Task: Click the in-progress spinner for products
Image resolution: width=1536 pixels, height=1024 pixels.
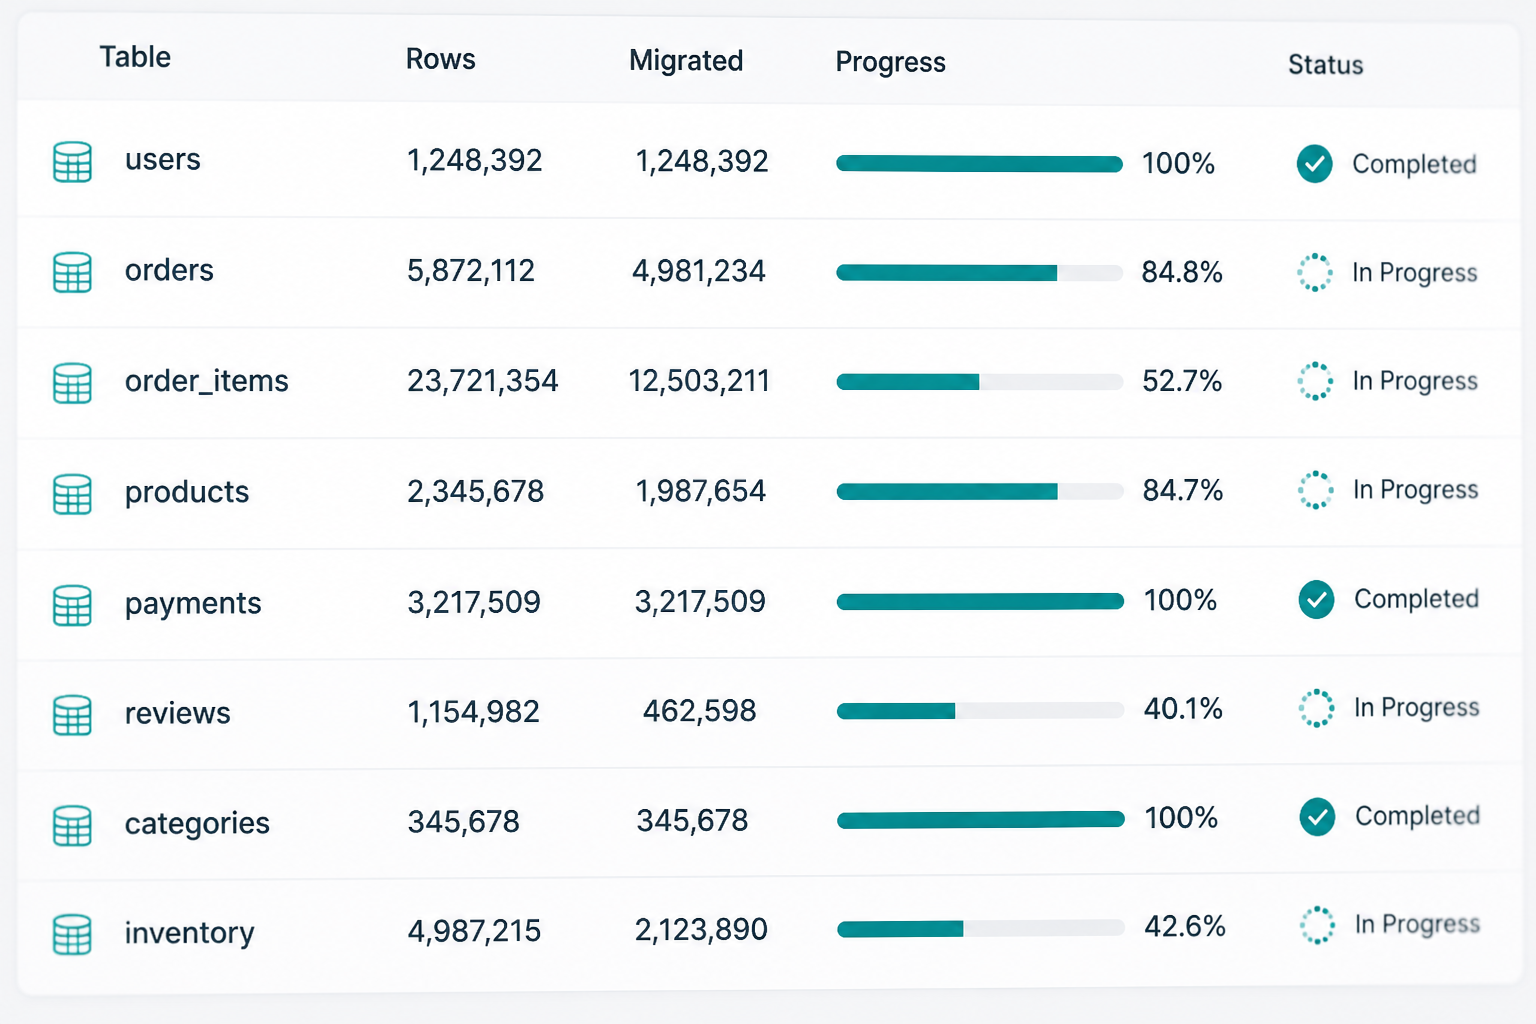Action: (1316, 490)
